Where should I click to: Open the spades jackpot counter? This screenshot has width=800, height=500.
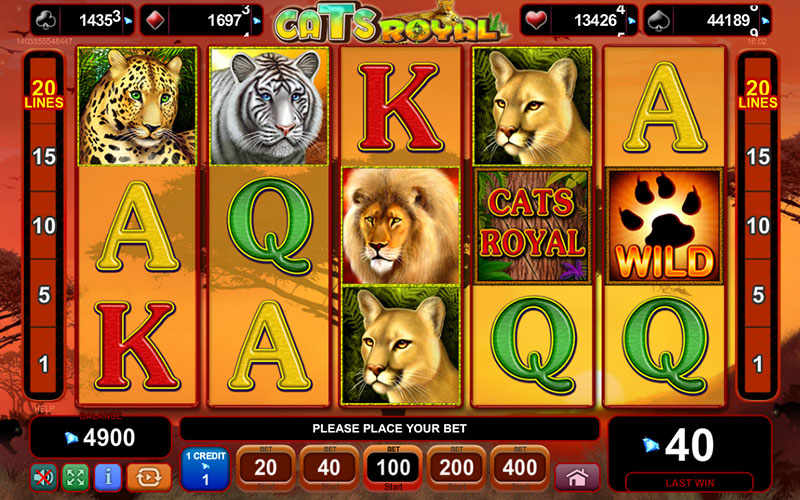coord(707,20)
